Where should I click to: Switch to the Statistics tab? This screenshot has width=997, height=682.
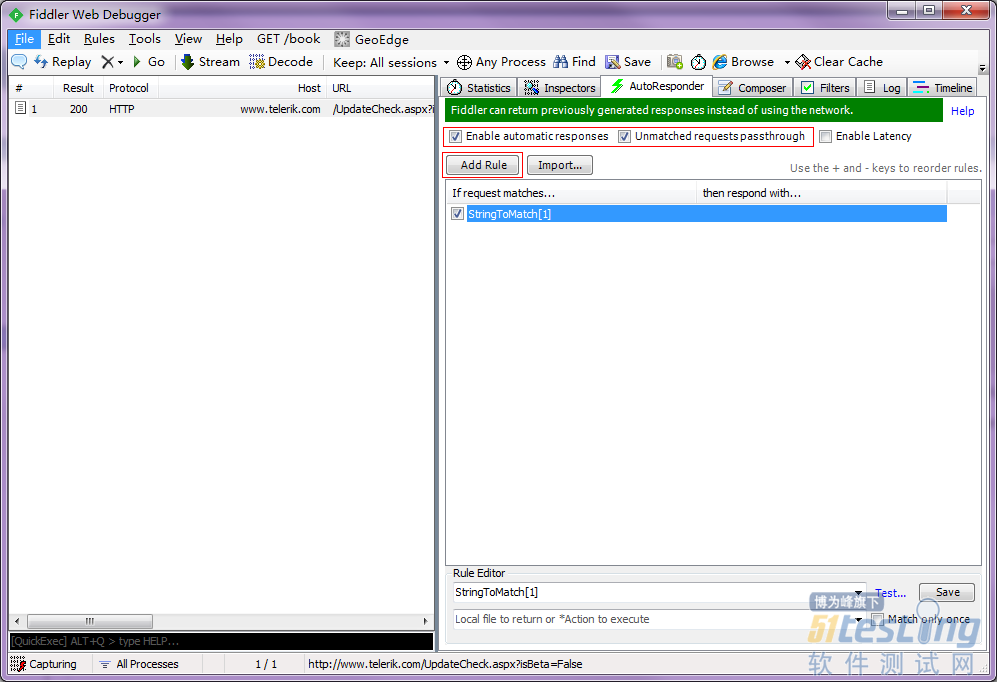tap(479, 88)
